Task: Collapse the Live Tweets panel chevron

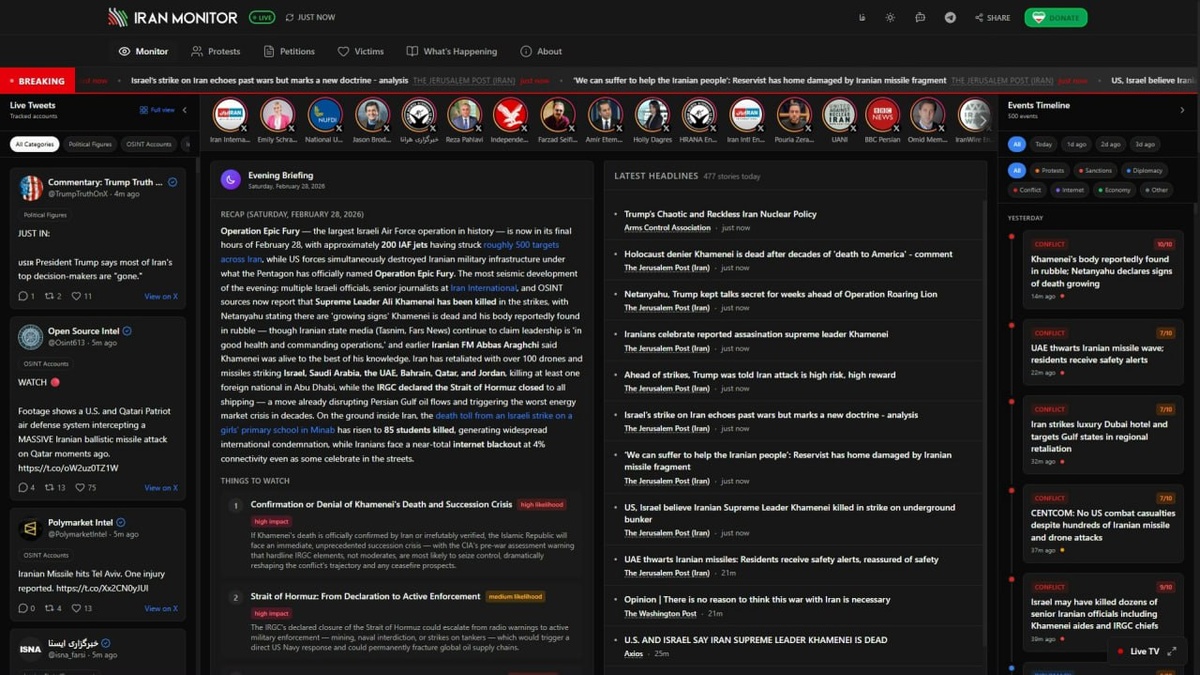Action: click(x=185, y=110)
